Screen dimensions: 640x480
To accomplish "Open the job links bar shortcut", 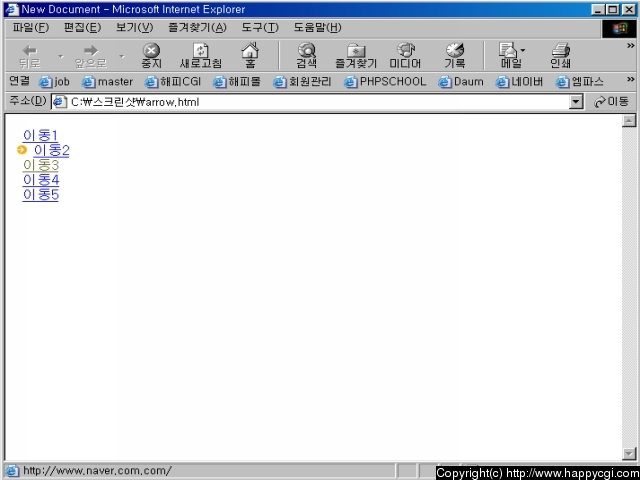I will (x=54, y=82).
